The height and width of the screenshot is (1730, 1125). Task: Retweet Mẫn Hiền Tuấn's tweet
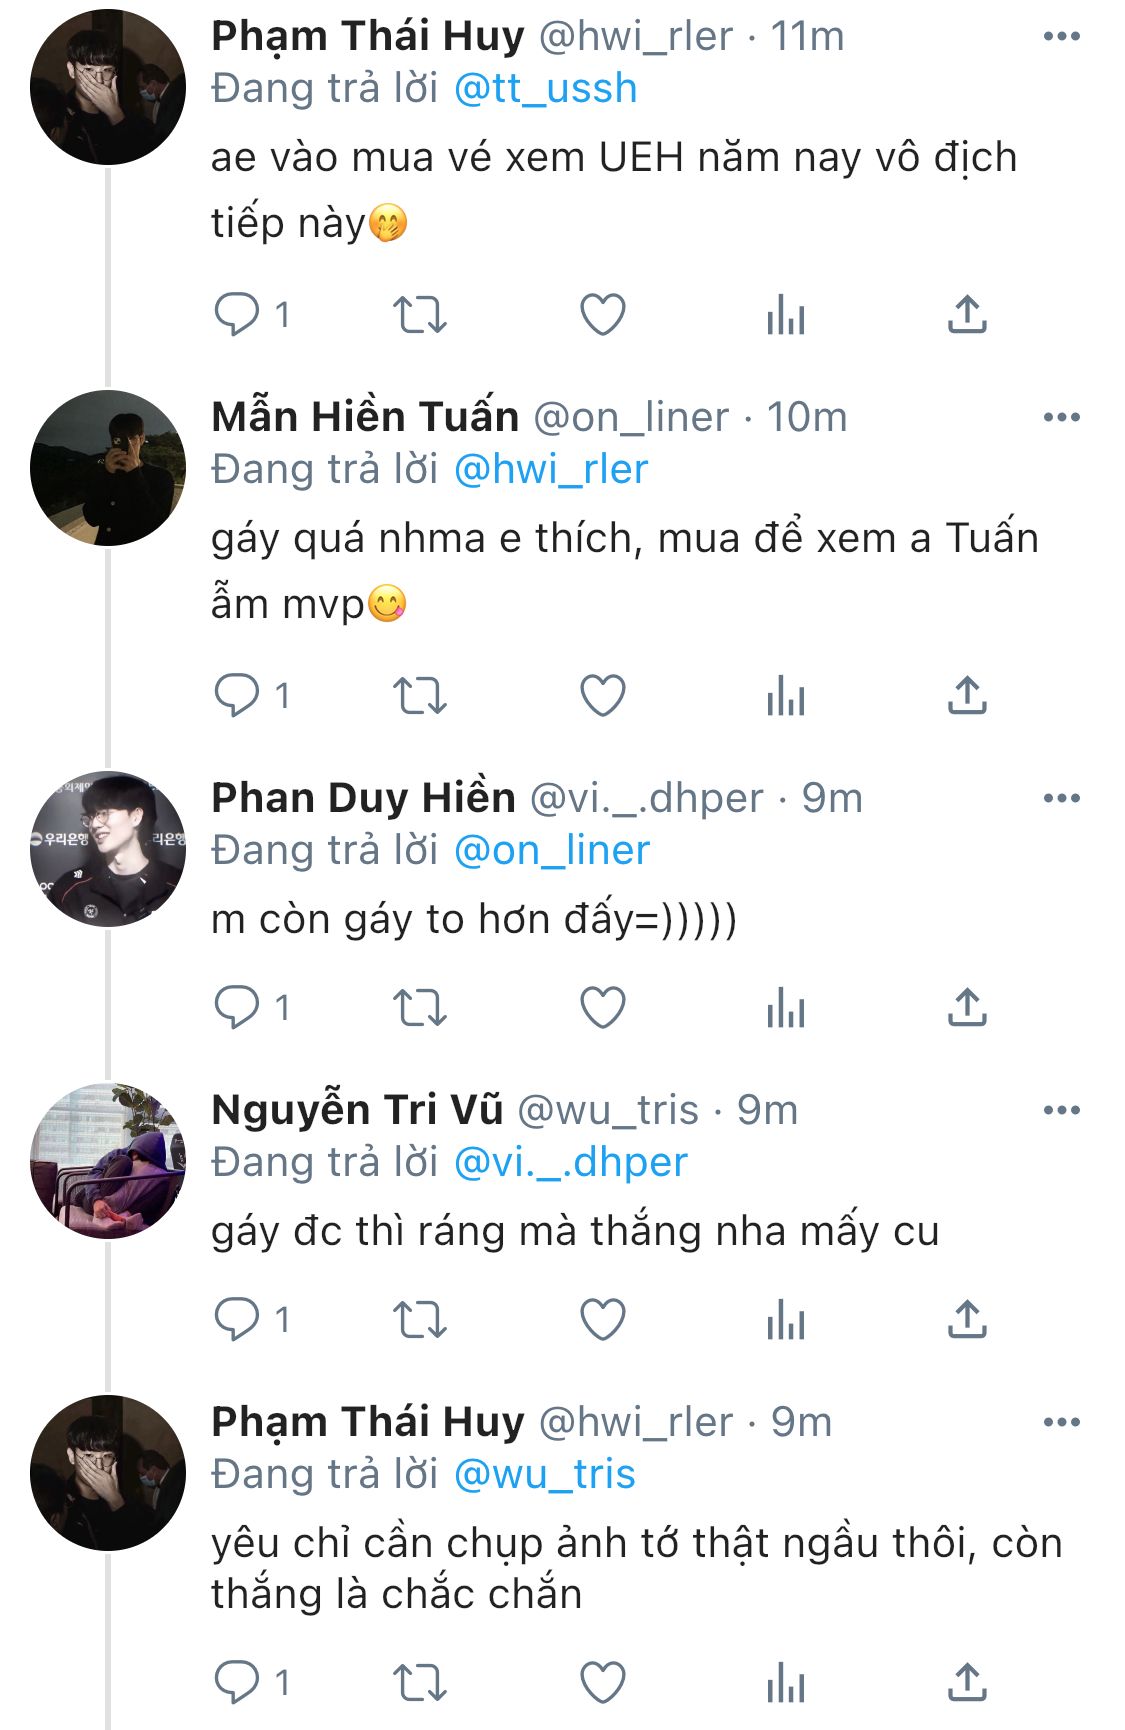[419, 696]
